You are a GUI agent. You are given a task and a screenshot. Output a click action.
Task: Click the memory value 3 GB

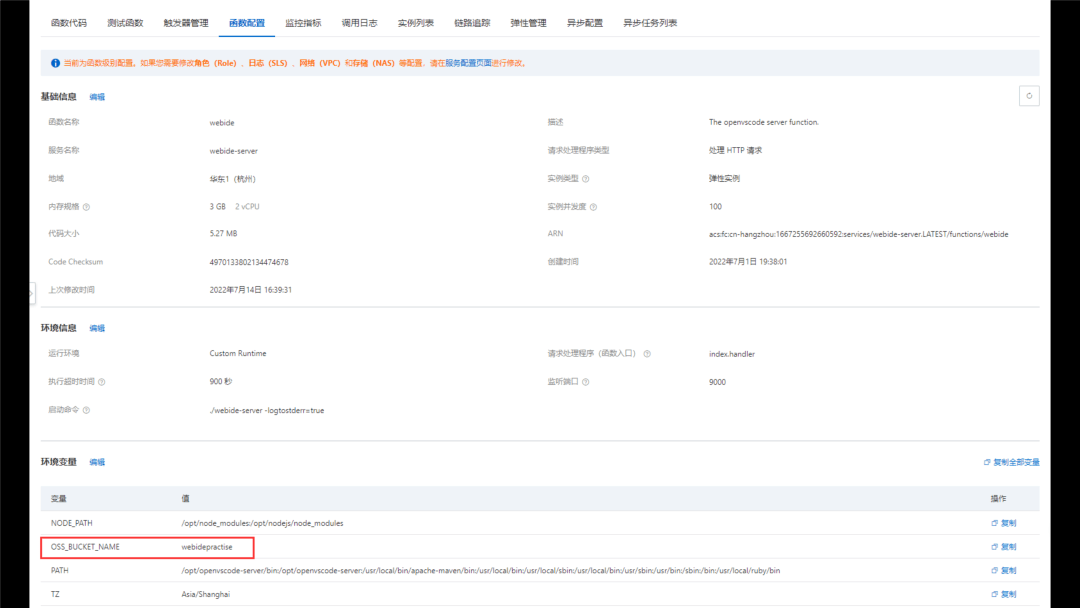coord(218,207)
